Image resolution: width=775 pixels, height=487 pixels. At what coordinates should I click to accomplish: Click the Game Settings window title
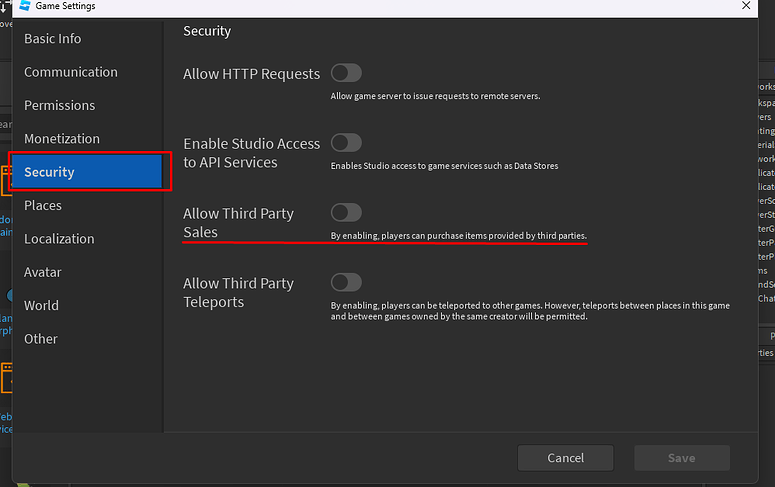pos(65,6)
